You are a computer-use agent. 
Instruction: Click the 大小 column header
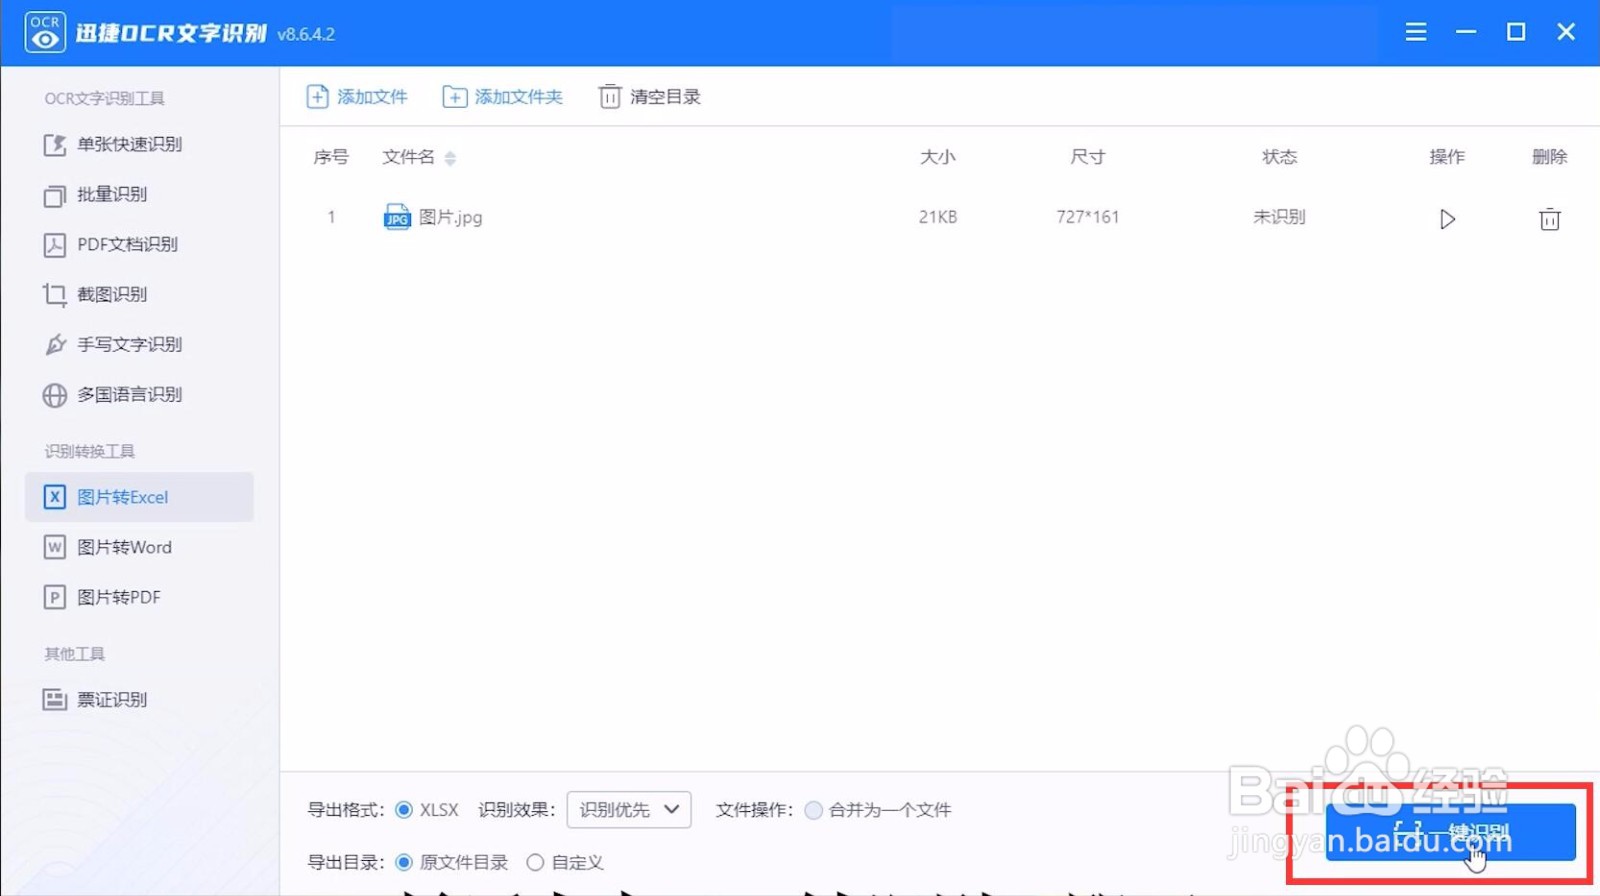coord(938,157)
